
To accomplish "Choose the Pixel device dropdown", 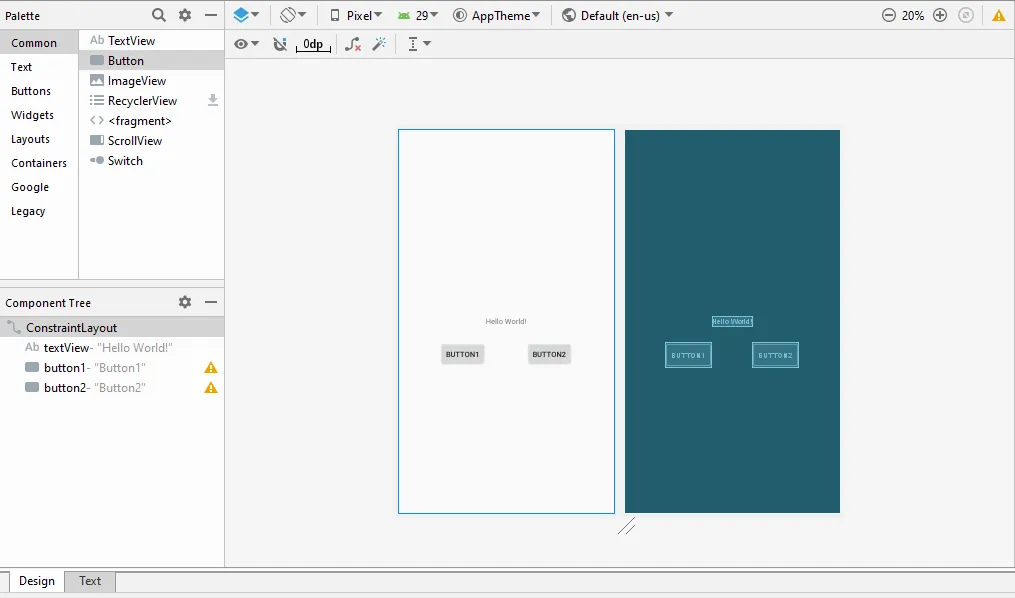I will [356, 16].
